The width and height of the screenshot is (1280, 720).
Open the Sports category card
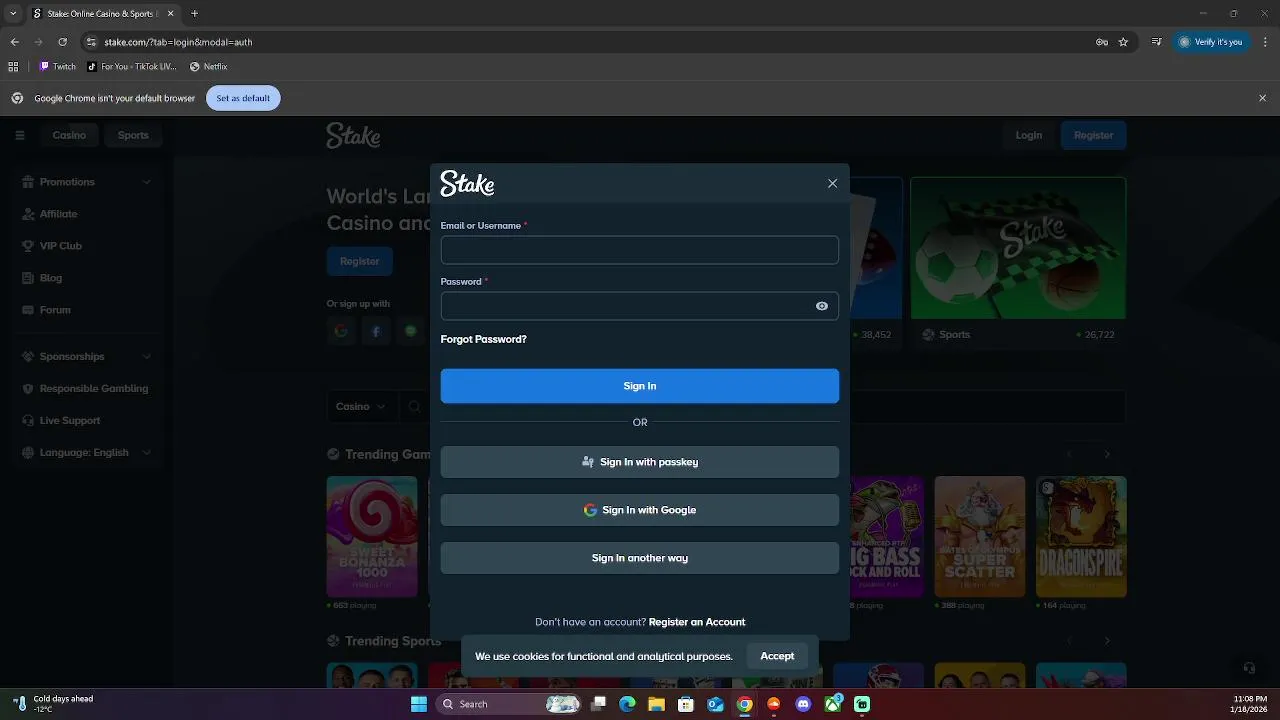coord(1018,262)
